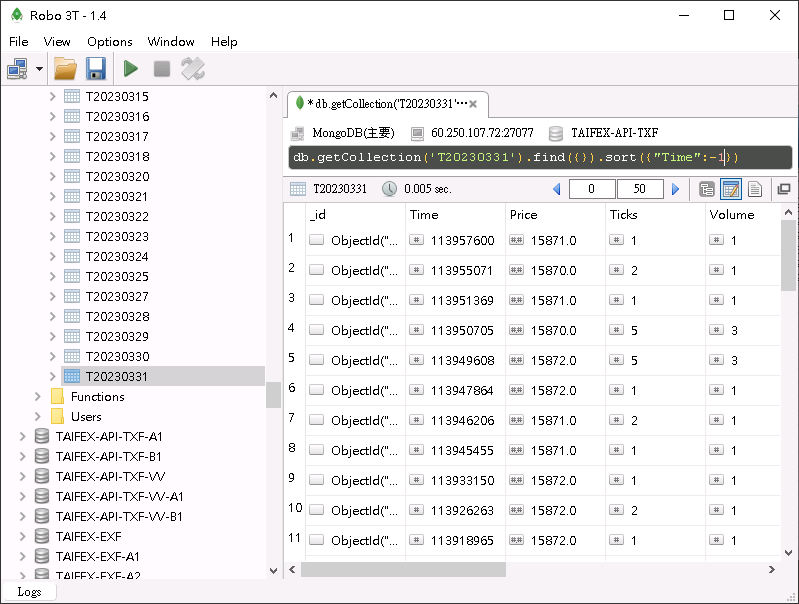Viewport: 799px width, 604px height.
Task: Open the View menu
Action: pyautogui.click(x=57, y=42)
